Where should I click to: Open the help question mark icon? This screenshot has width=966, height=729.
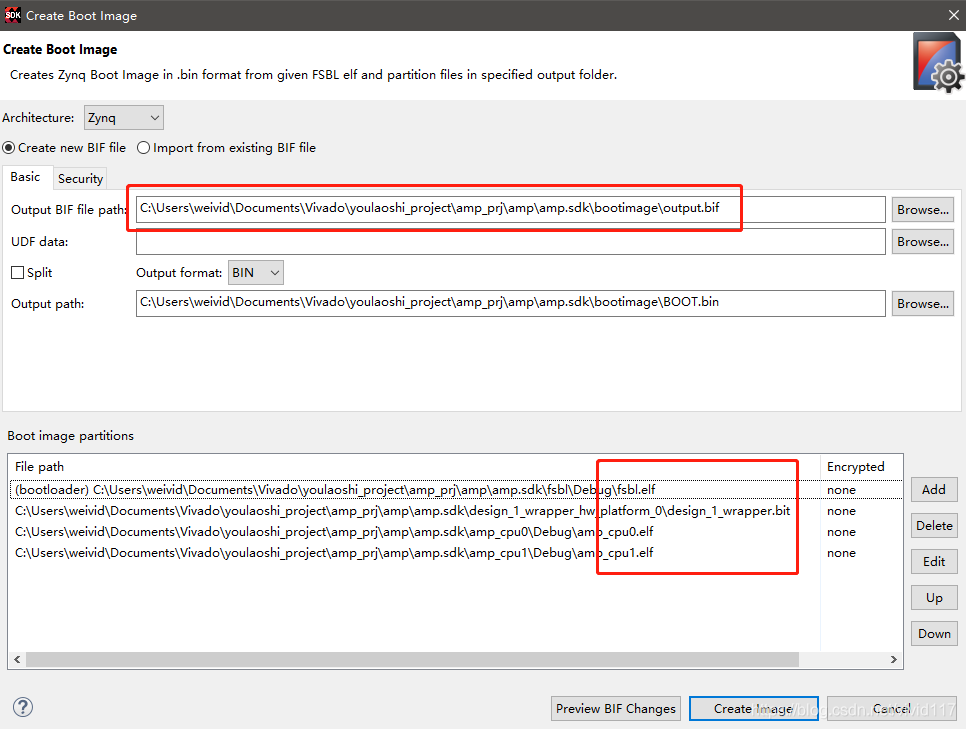(23, 707)
